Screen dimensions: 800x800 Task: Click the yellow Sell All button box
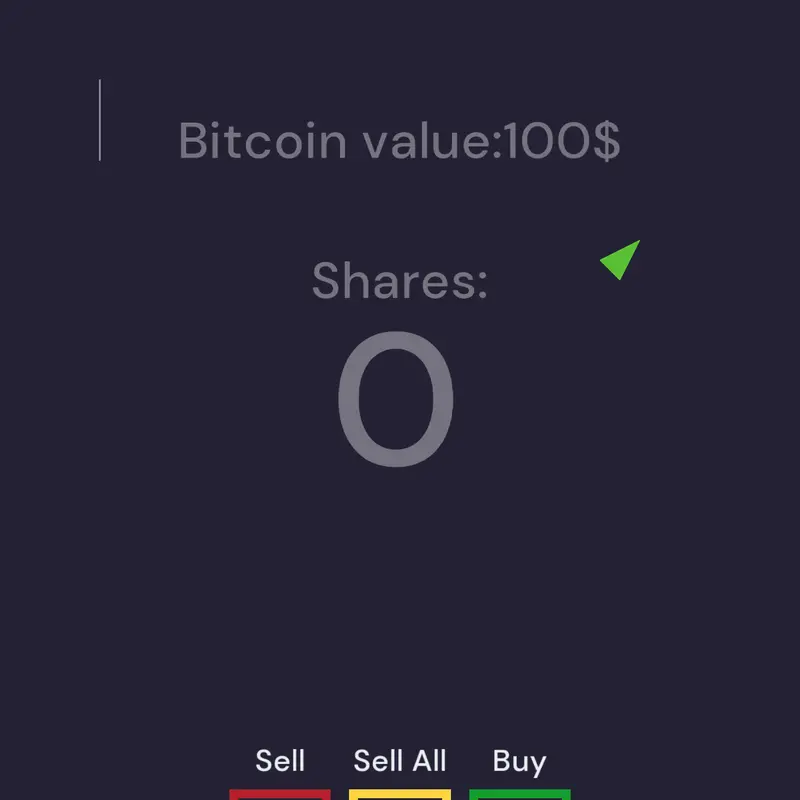tap(399, 794)
